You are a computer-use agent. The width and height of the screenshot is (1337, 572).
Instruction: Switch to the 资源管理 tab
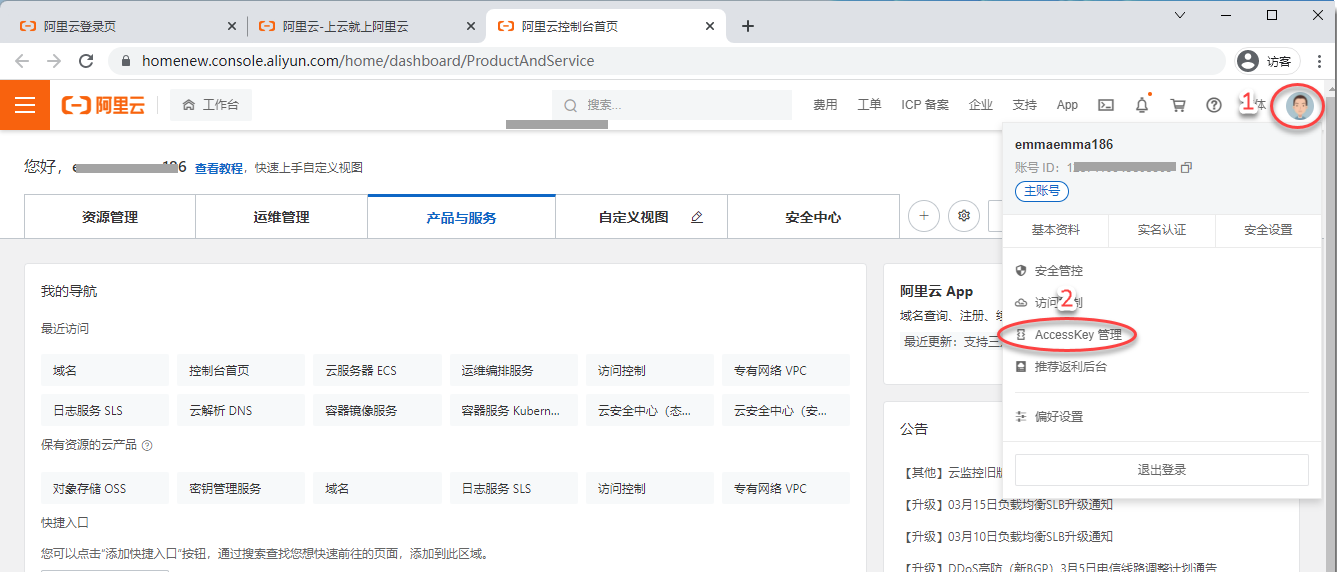pos(110,217)
